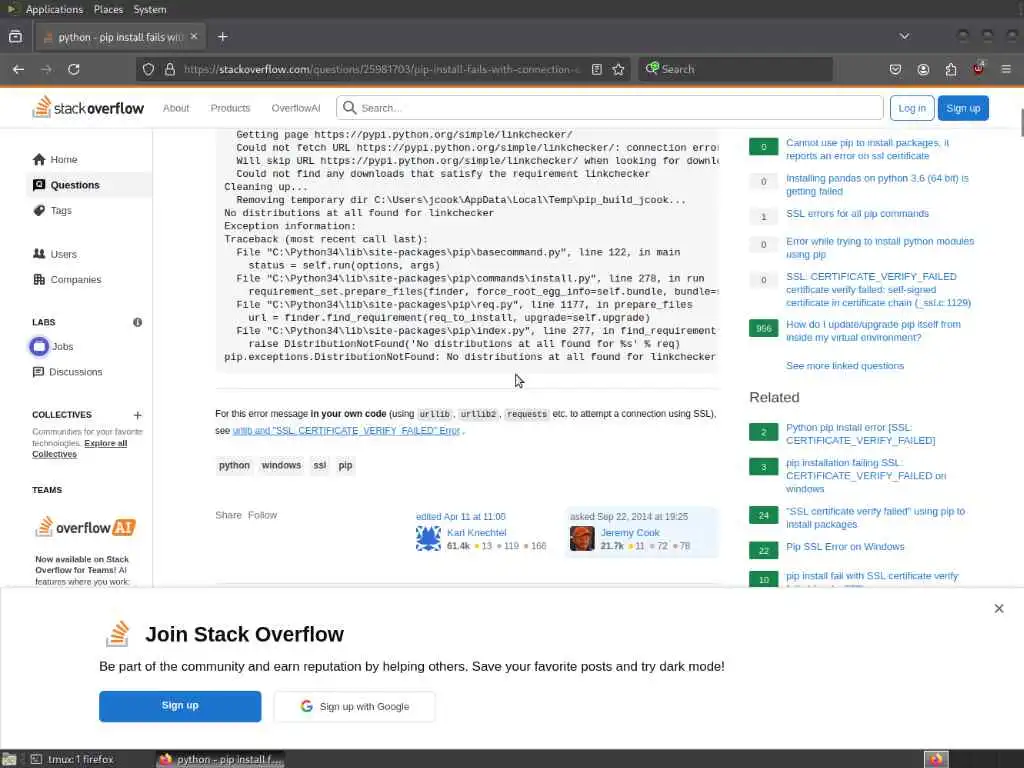Click the header Sign up button
The image size is (1024, 768).
[x=963, y=108]
